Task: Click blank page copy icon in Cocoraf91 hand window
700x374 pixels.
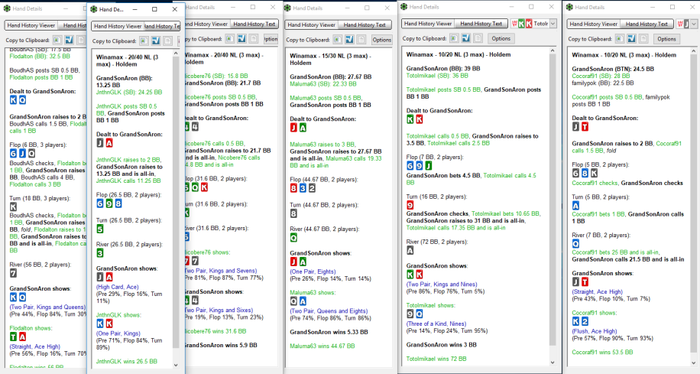Action: [x=644, y=39]
